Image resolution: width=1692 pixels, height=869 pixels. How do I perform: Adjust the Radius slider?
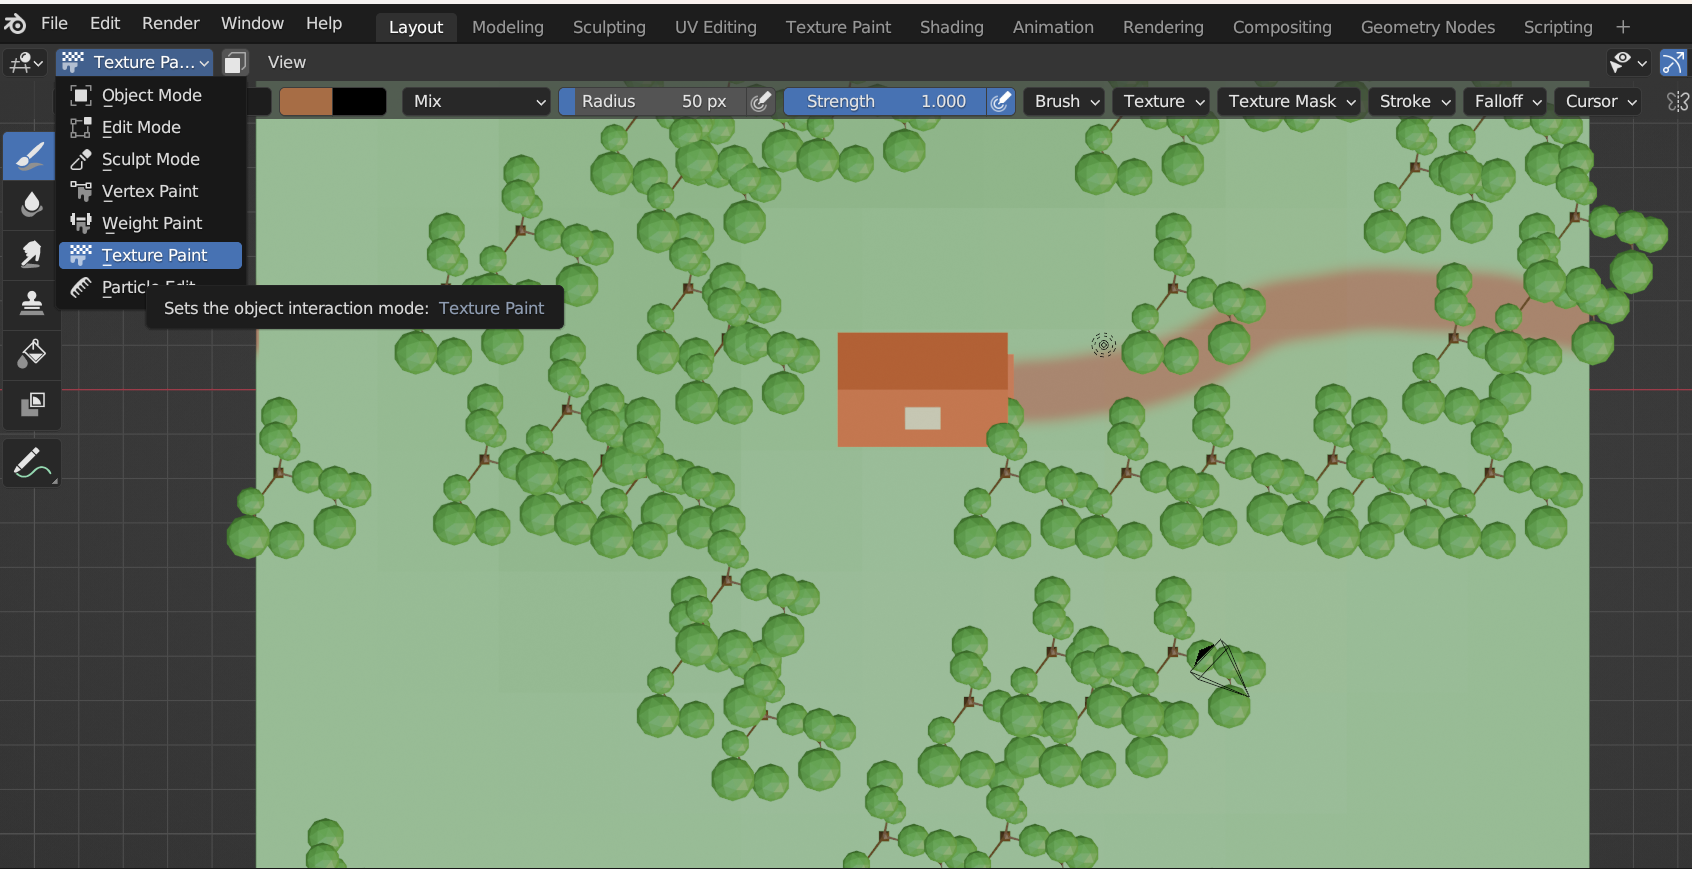point(653,101)
